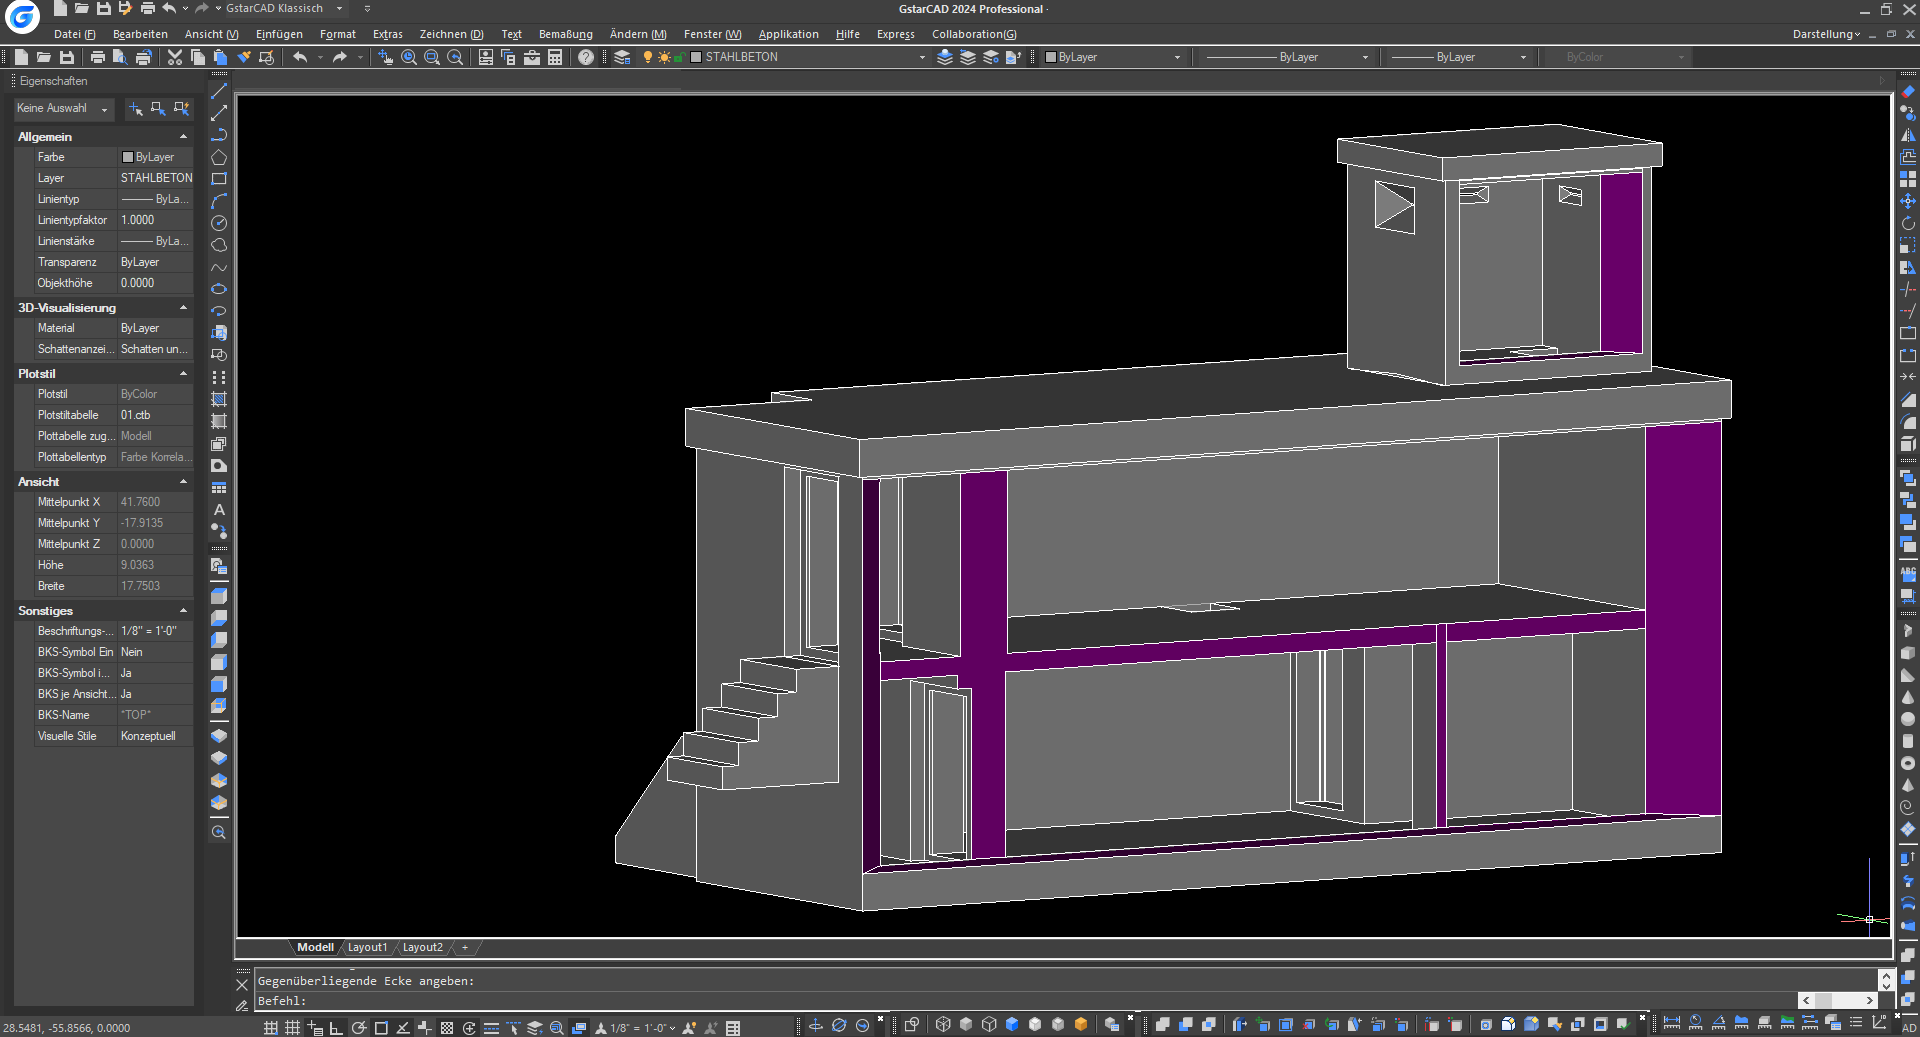Click the Farbe ByLayer color swatch
The height and width of the screenshot is (1037, 1920).
tap(128, 157)
